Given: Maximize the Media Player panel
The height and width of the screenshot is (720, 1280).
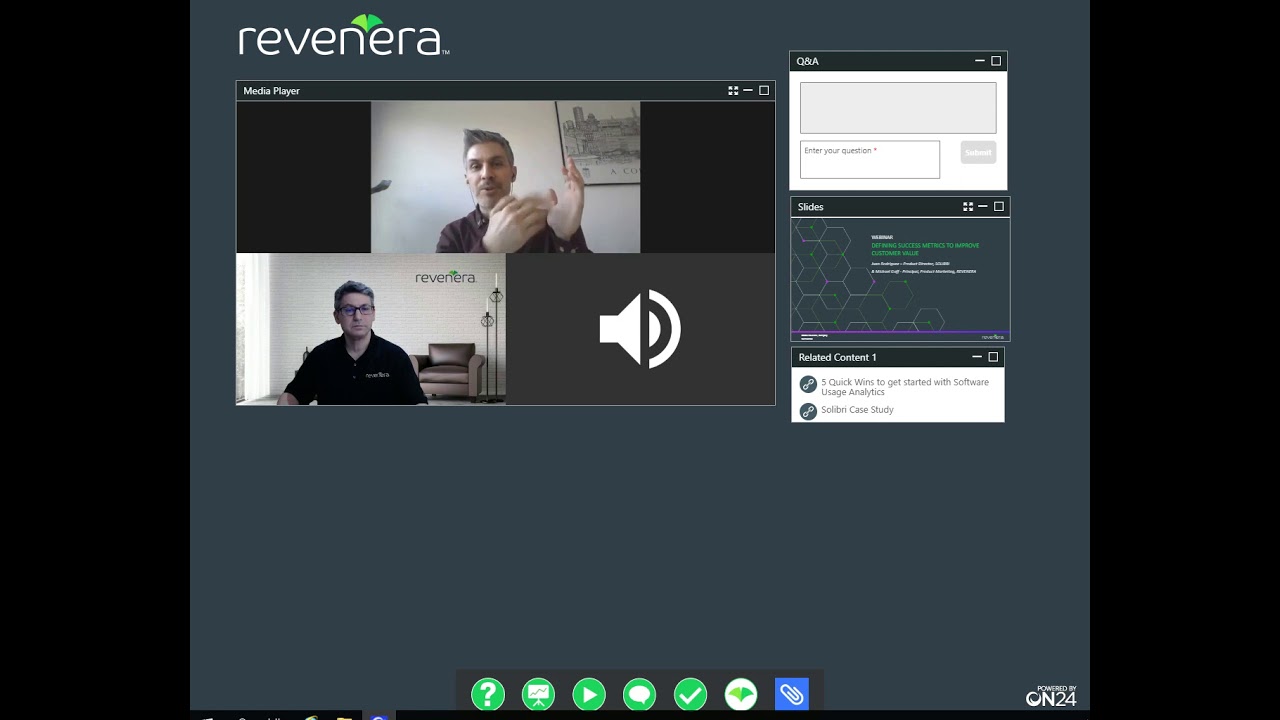Looking at the screenshot, I should 764,90.
